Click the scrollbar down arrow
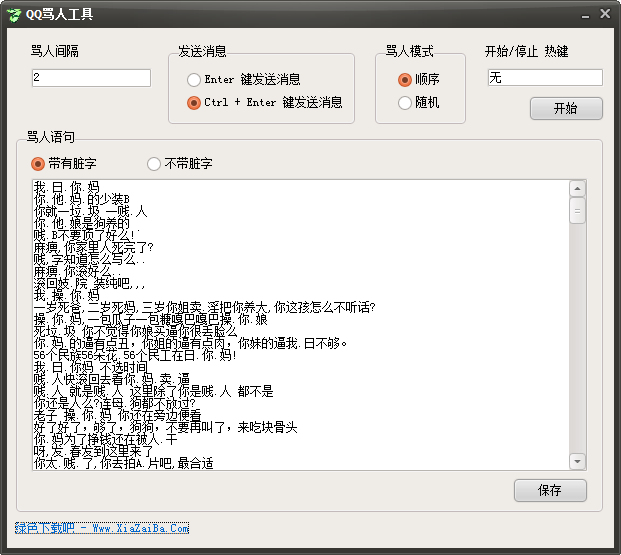 [x=577, y=462]
